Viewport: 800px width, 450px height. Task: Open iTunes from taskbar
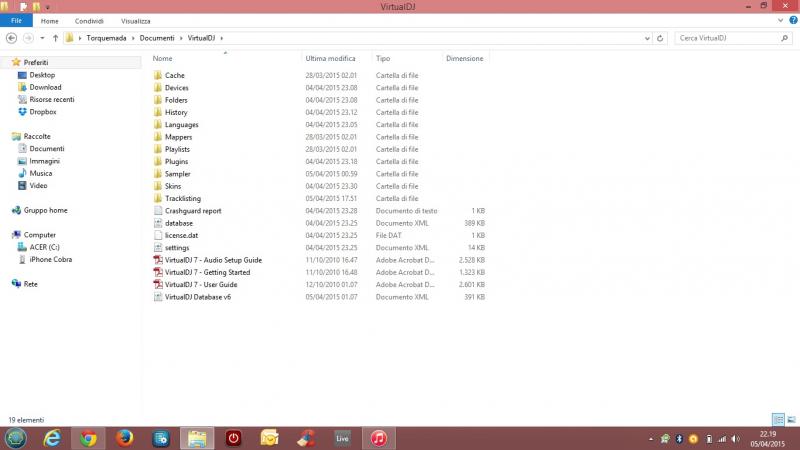(379, 438)
